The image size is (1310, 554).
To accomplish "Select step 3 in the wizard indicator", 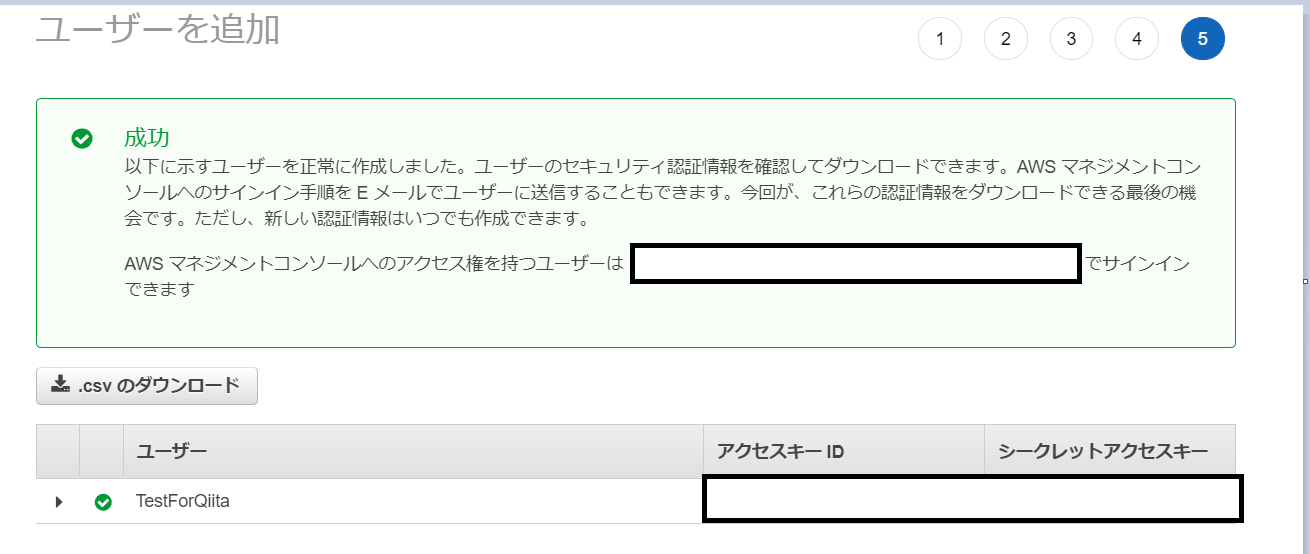I will click(x=1071, y=39).
